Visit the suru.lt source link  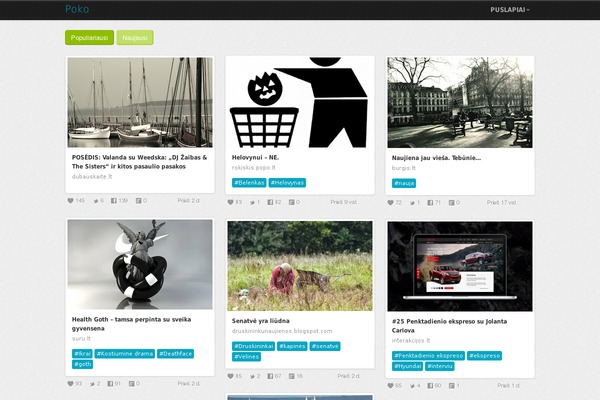coord(81,339)
